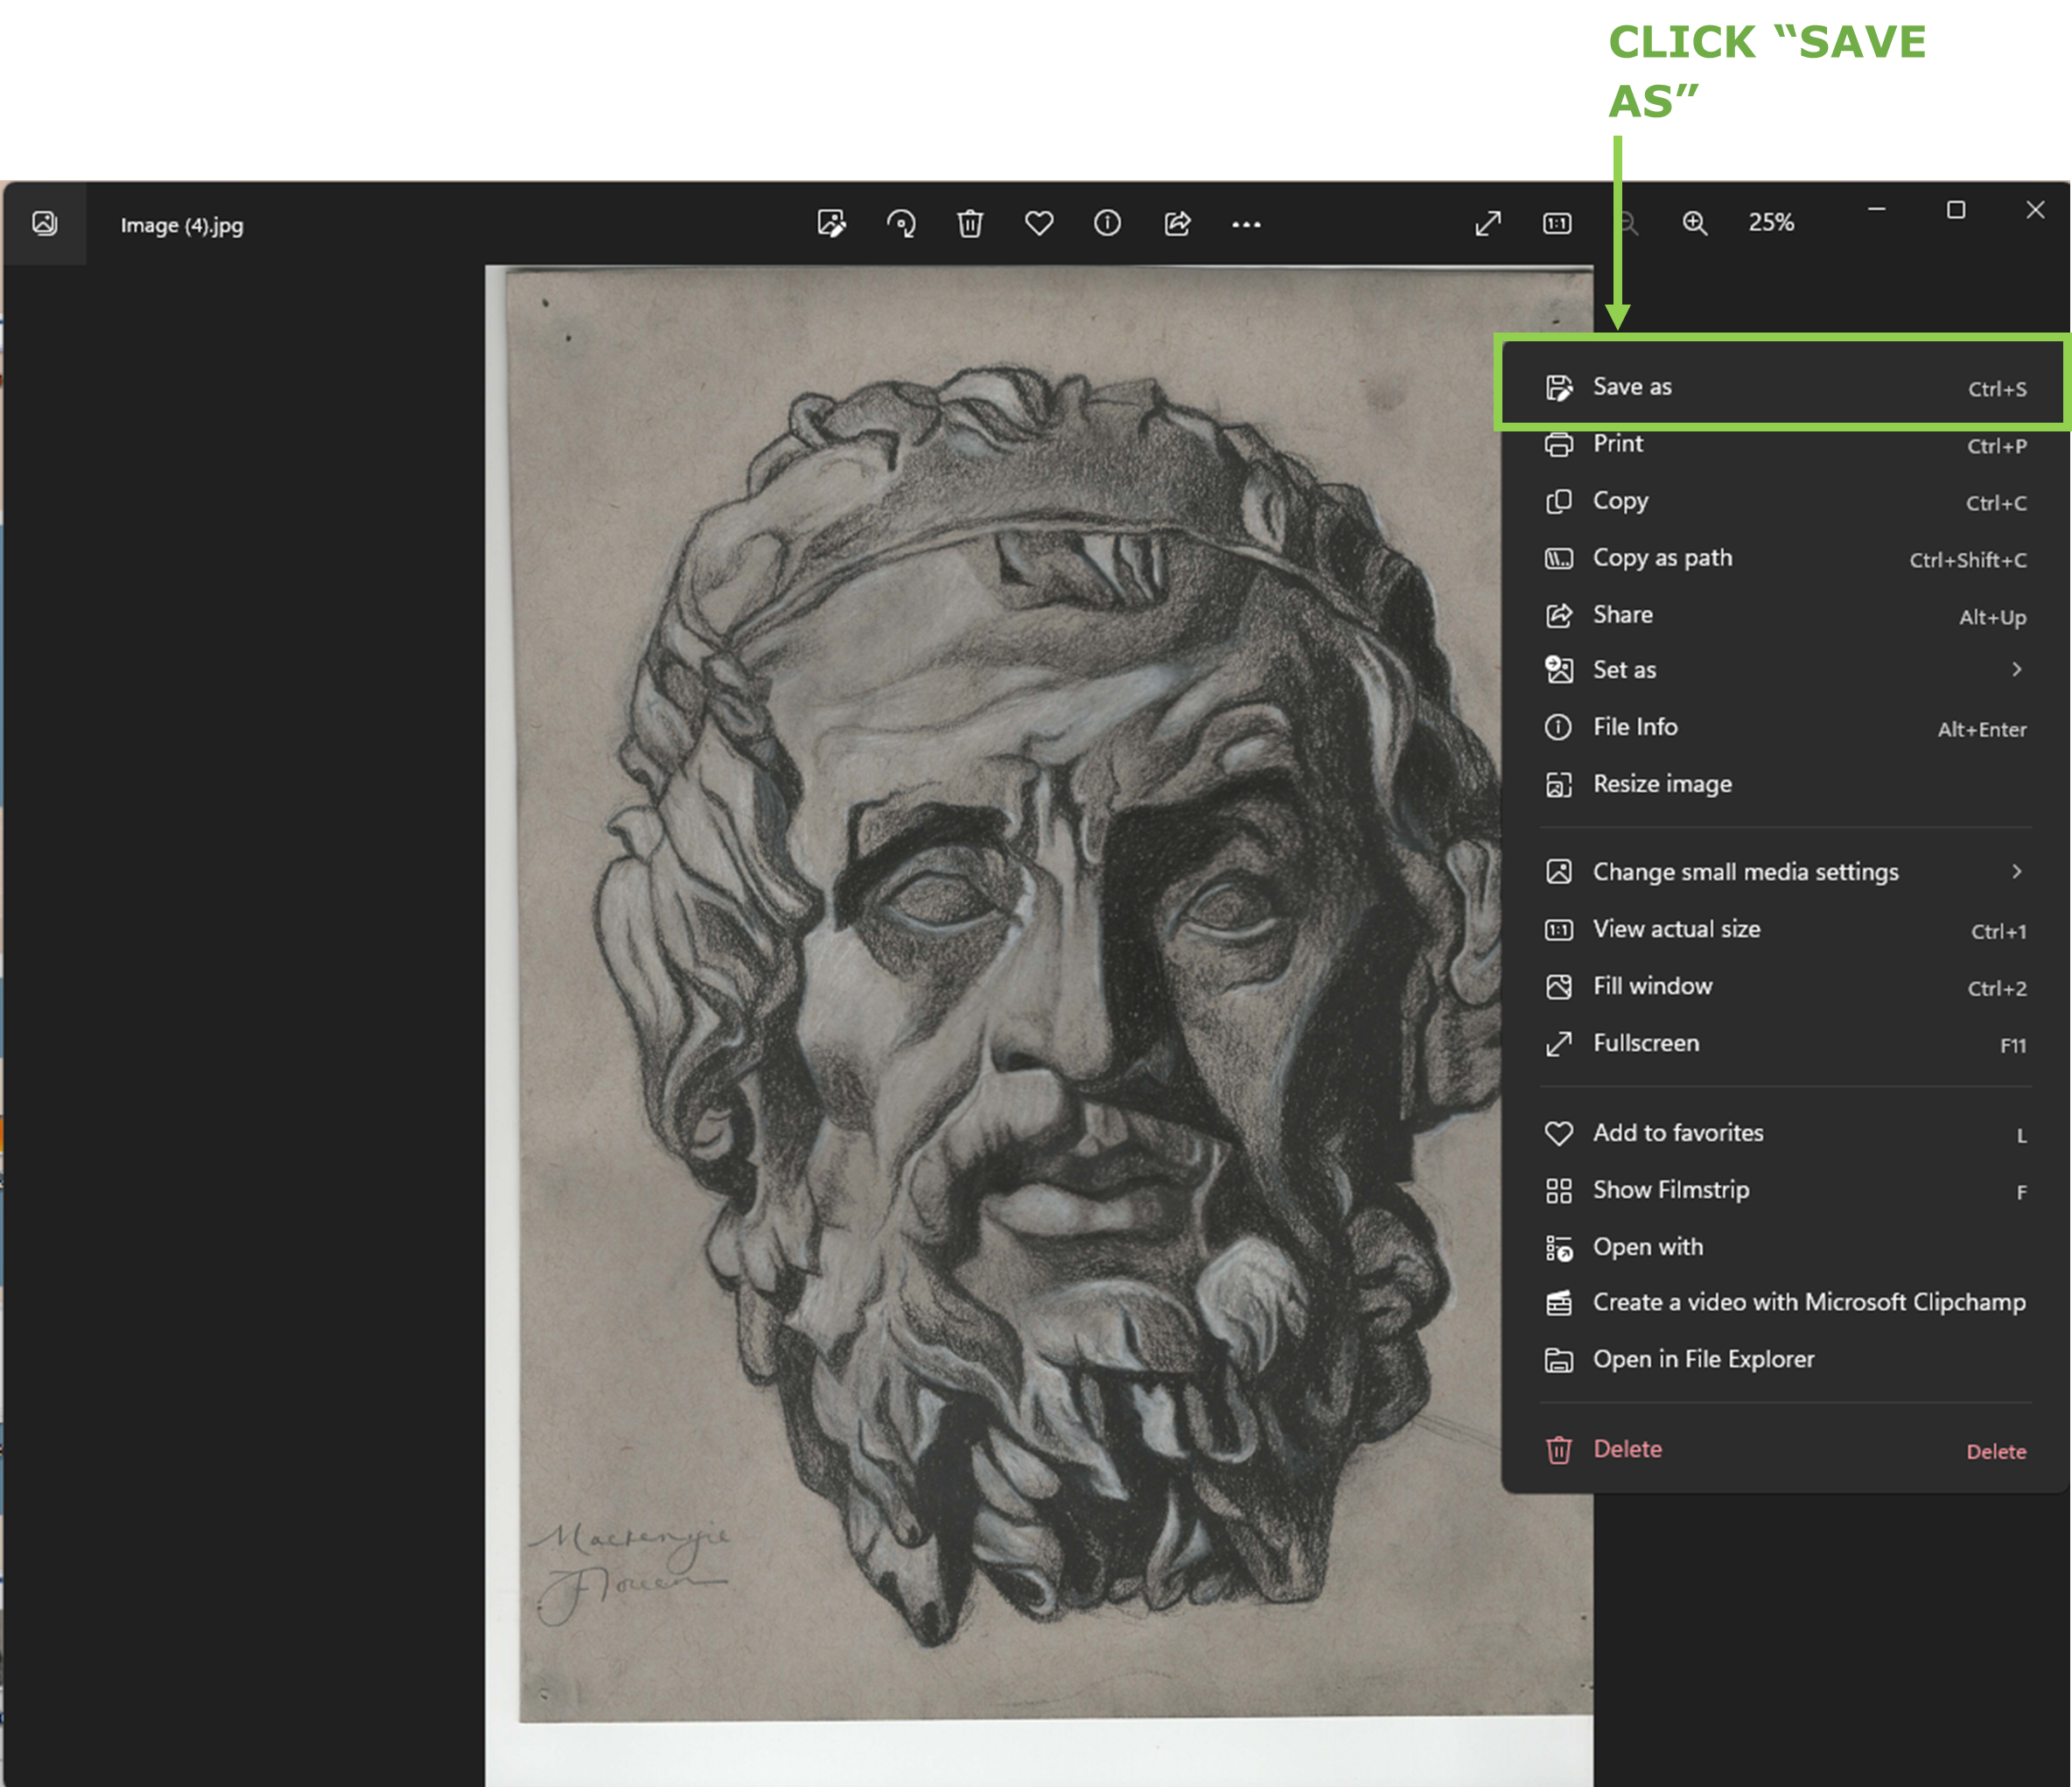Click the 25% zoom level indicator
Image resolution: width=2072 pixels, height=1787 pixels.
(1771, 223)
